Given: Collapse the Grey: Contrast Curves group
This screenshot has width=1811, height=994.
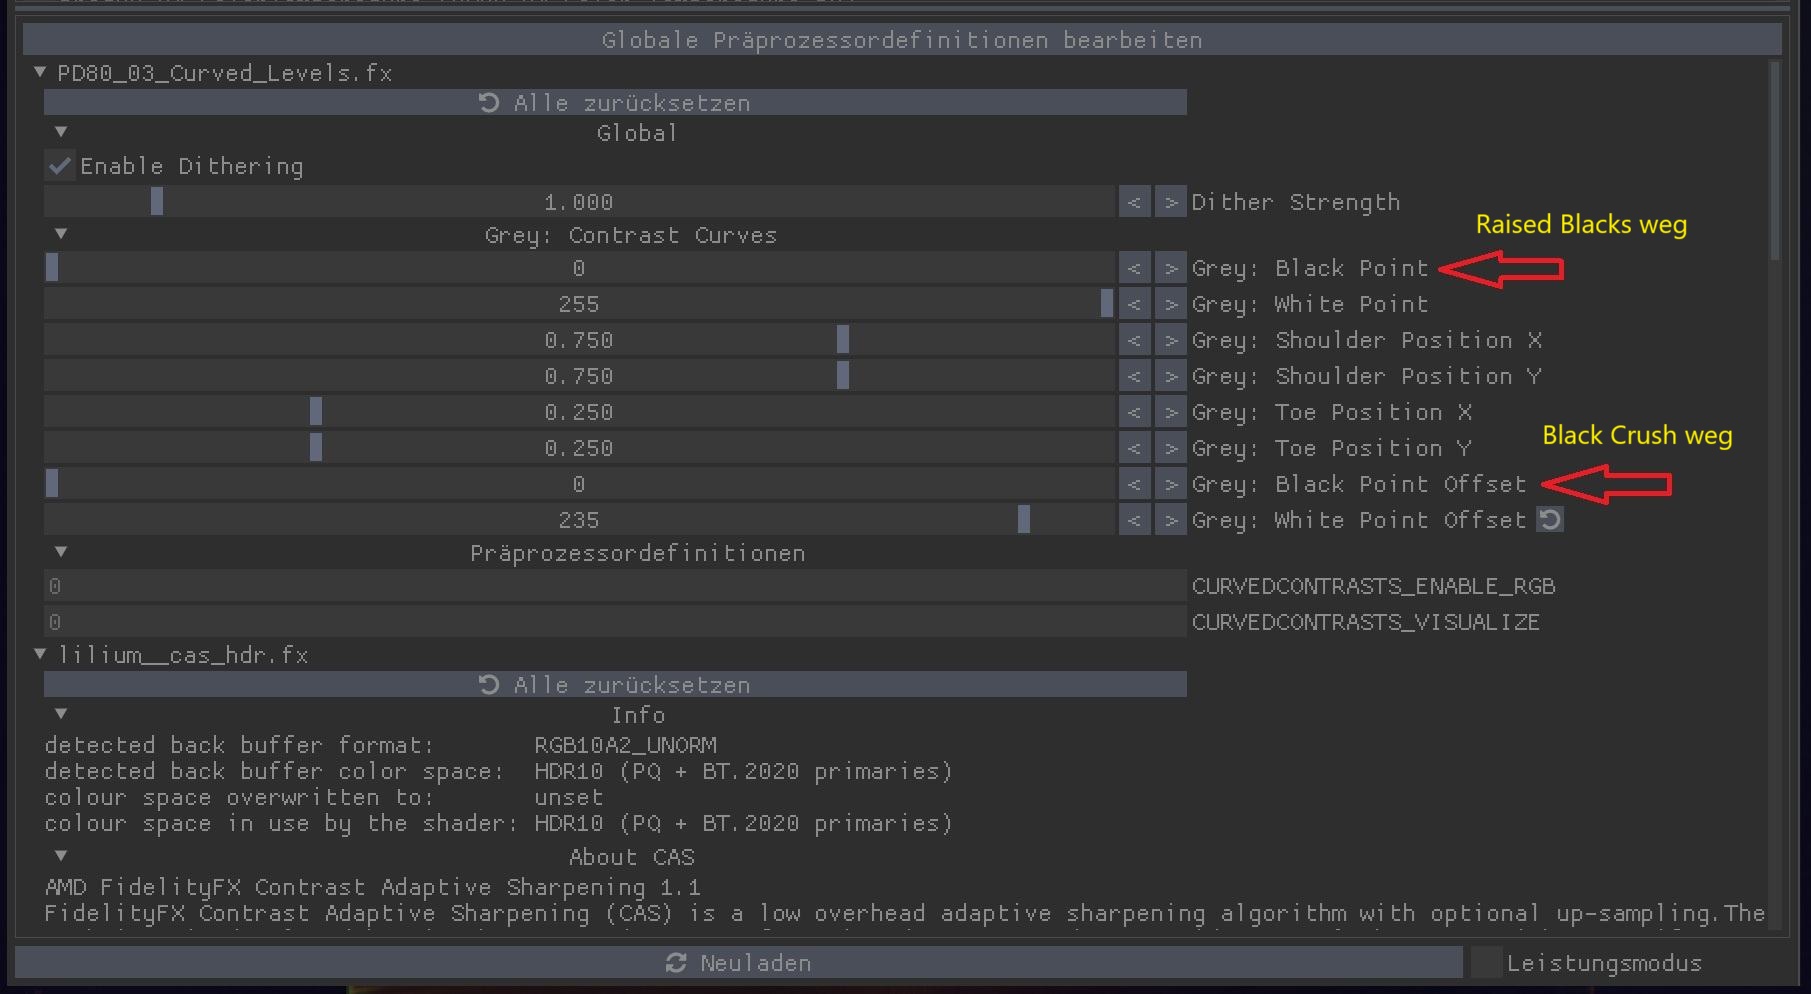Looking at the screenshot, I should click(x=61, y=234).
